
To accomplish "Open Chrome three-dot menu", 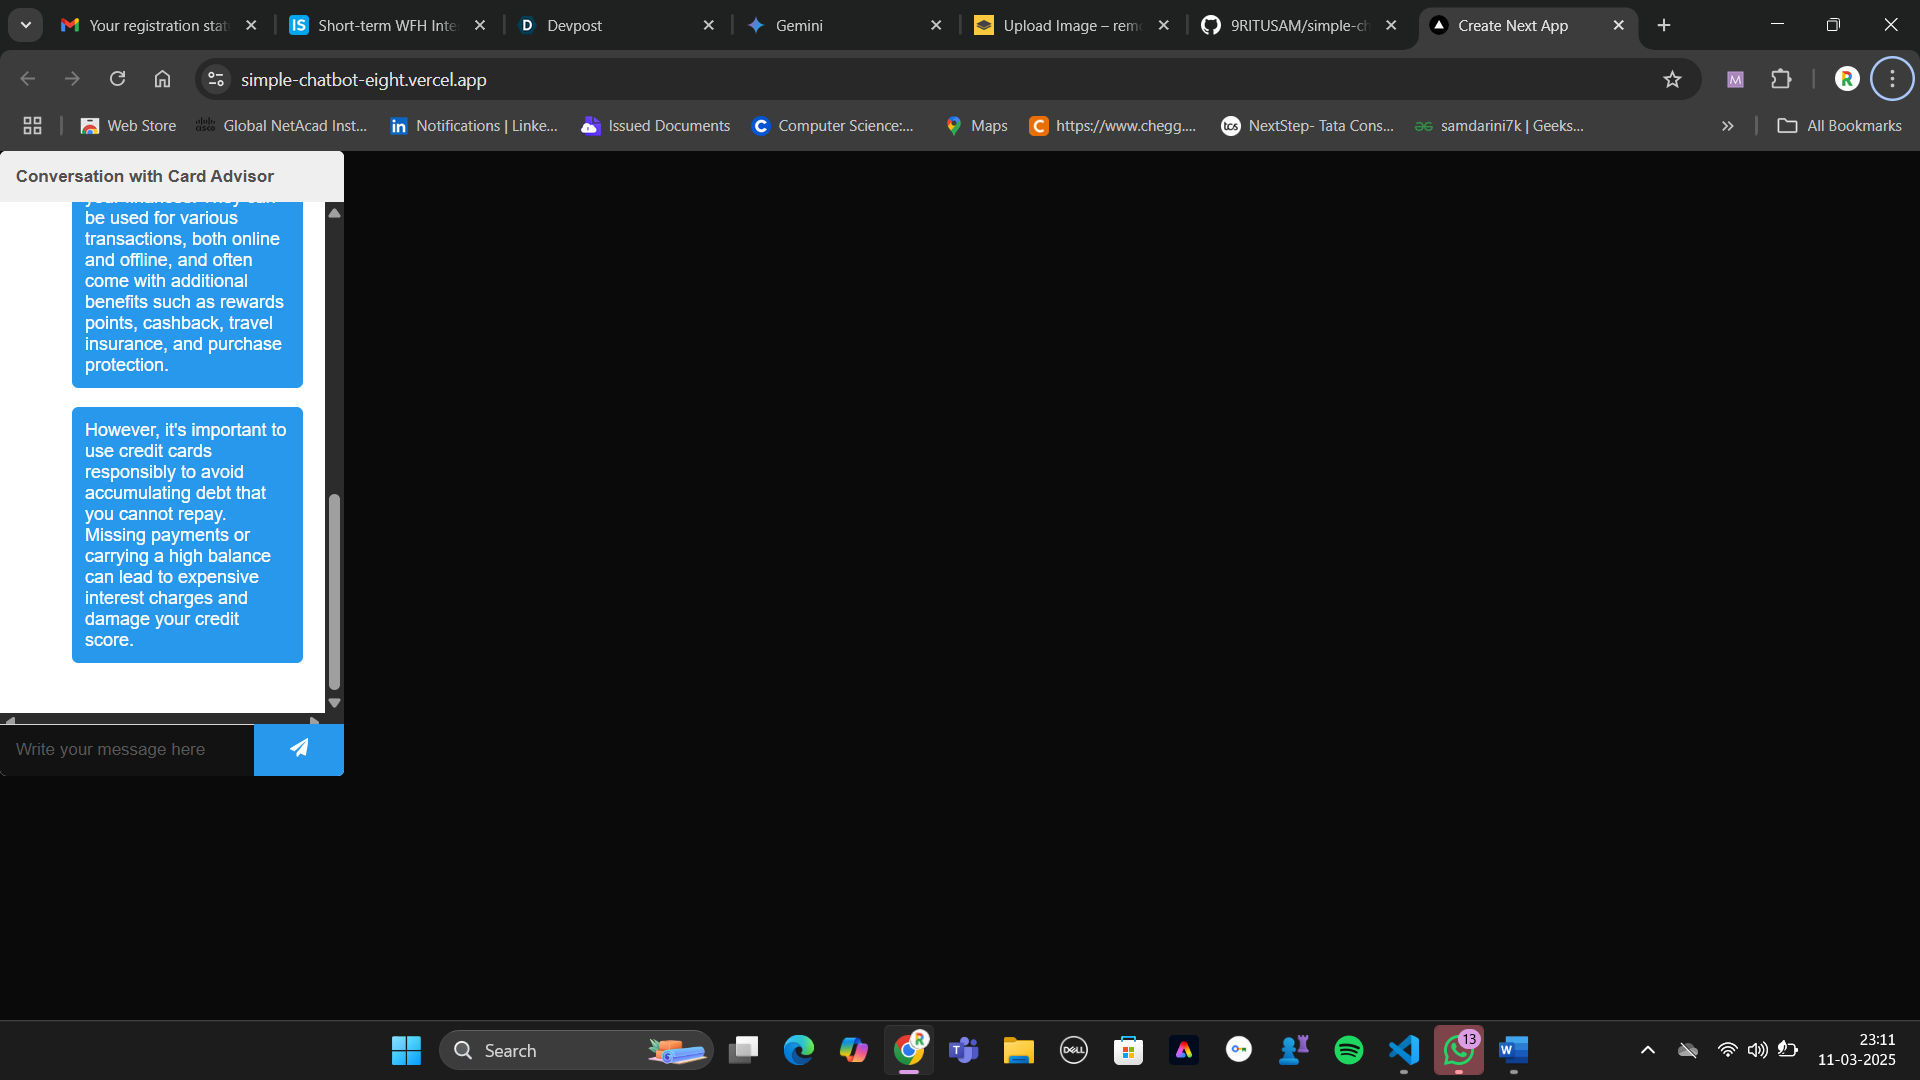I will pos(1892,79).
